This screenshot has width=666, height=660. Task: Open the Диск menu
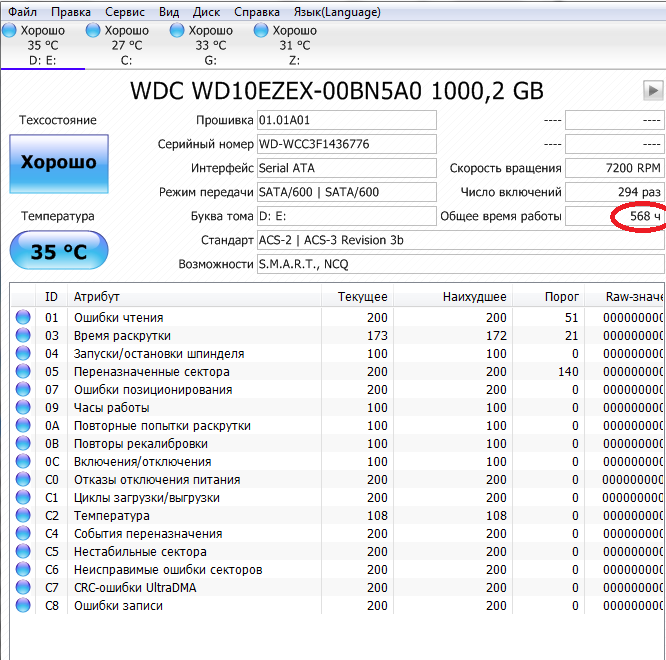[206, 12]
